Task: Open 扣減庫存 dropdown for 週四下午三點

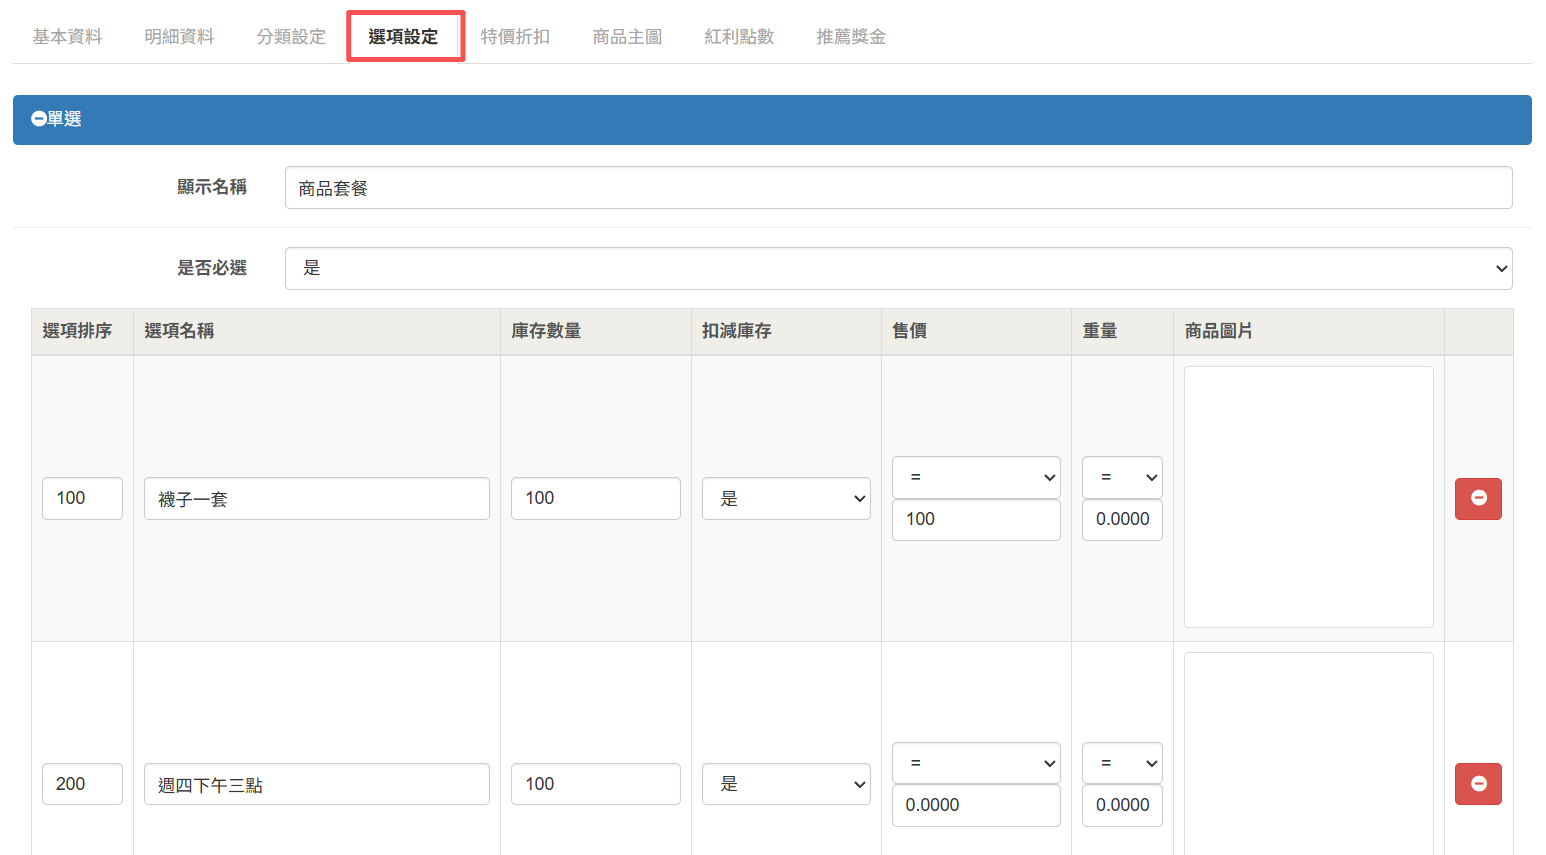Action: (786, 784)
